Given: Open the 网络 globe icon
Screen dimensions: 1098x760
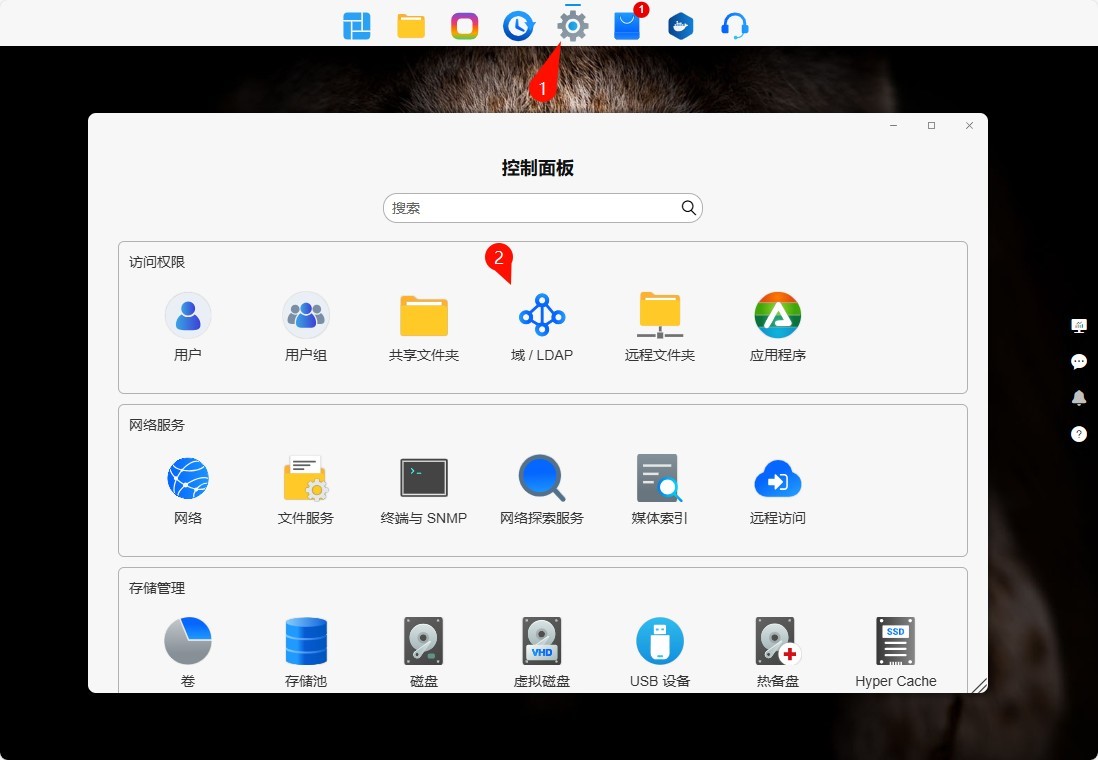Looking at the screenshot, I should click(x=188, y=478).
